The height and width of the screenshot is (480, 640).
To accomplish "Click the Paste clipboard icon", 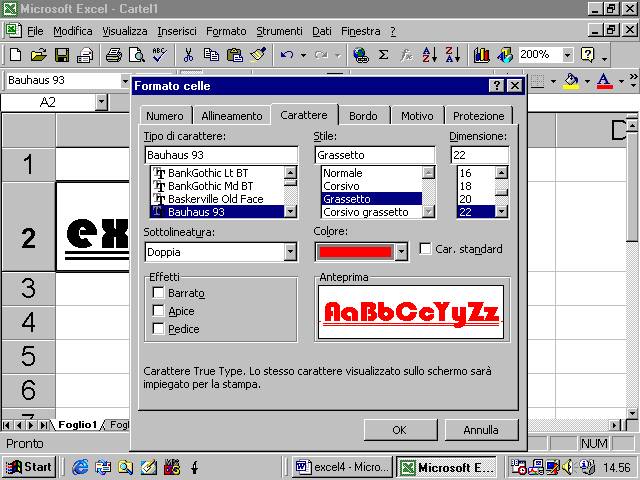I will coord(235,55).
